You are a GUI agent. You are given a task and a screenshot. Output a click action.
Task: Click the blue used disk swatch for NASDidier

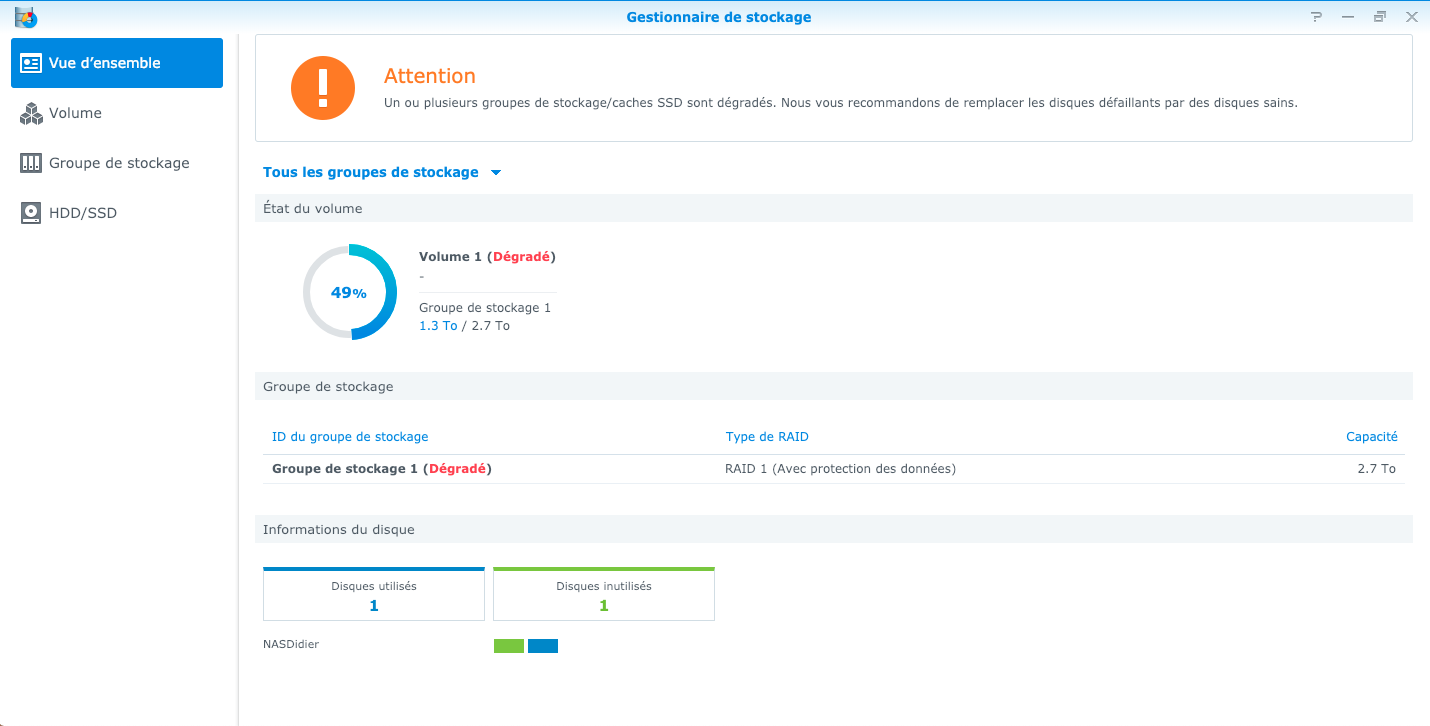pos(543,646)
